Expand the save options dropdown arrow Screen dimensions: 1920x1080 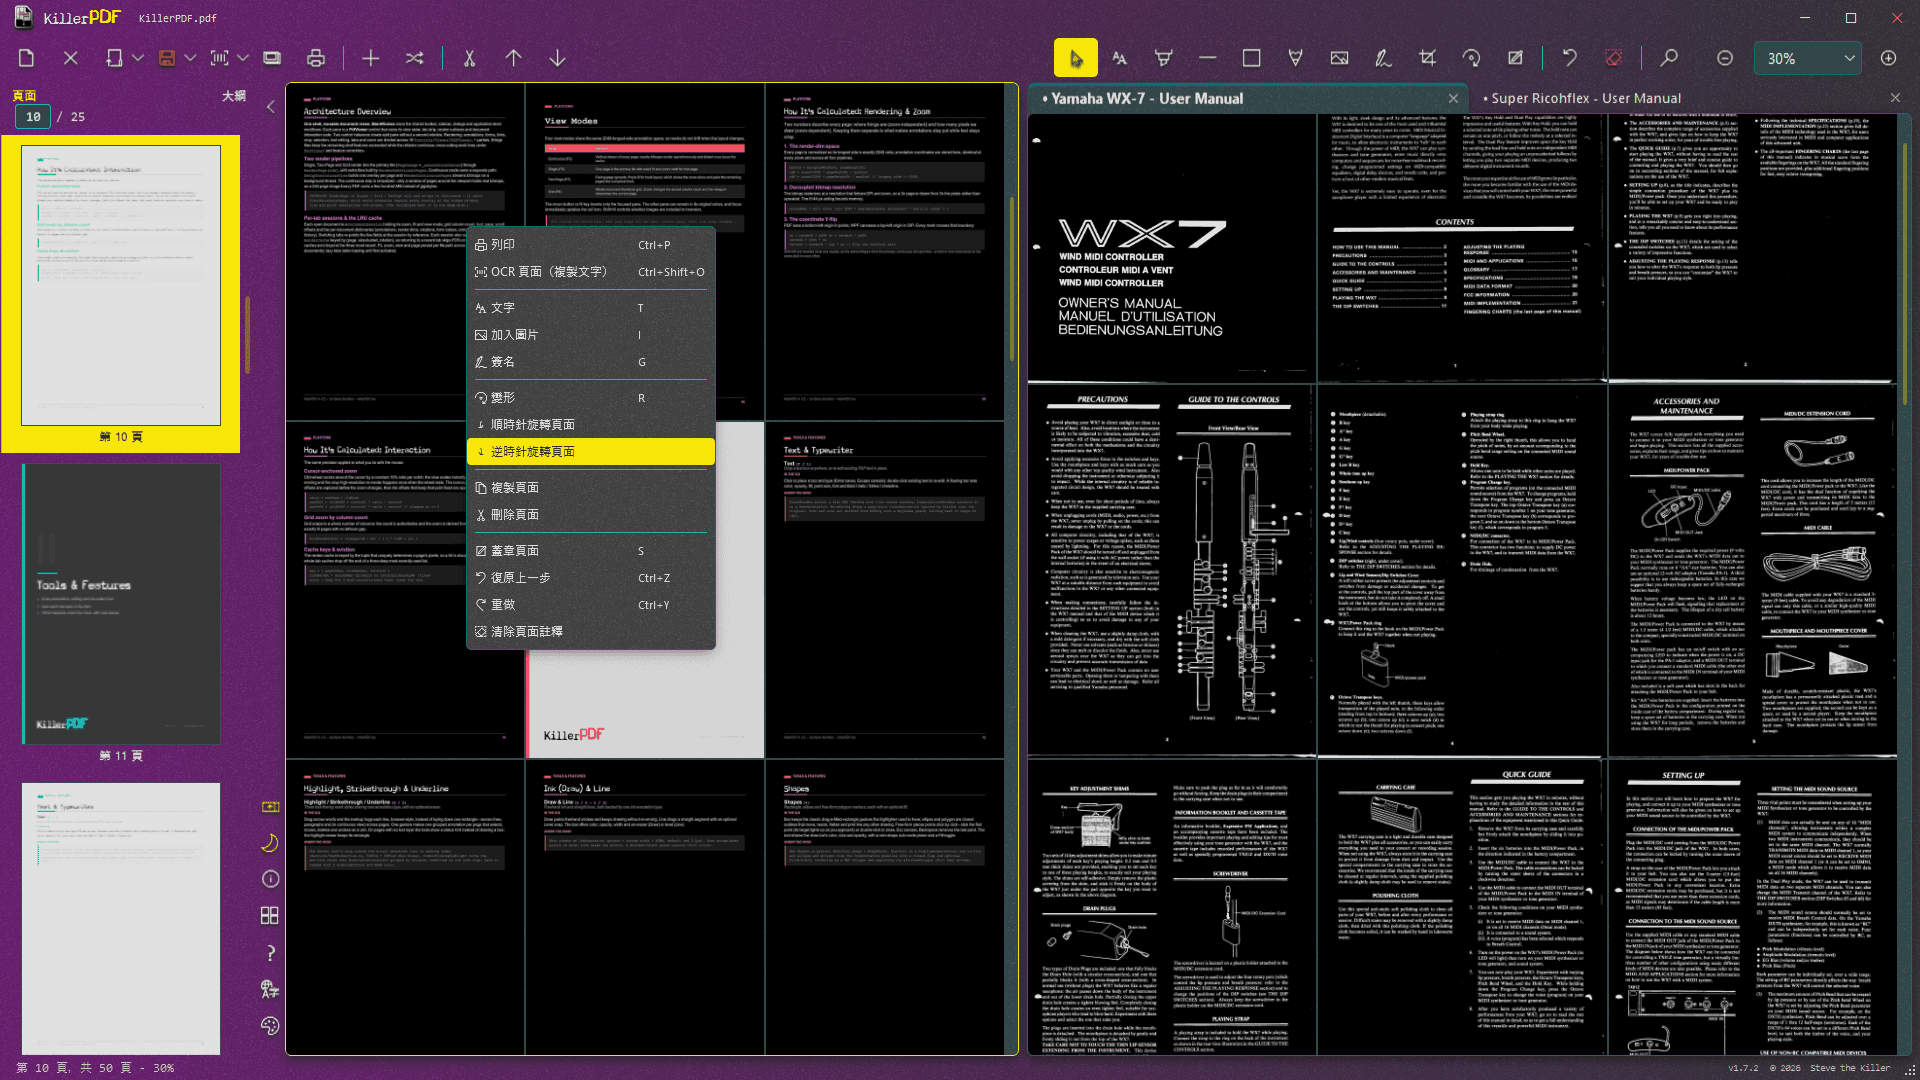click(x=190, y=58)
